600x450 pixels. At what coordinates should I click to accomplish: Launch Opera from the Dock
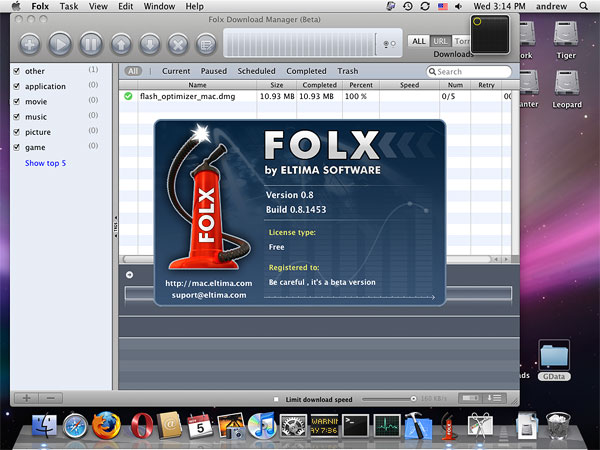pos(141,426)
